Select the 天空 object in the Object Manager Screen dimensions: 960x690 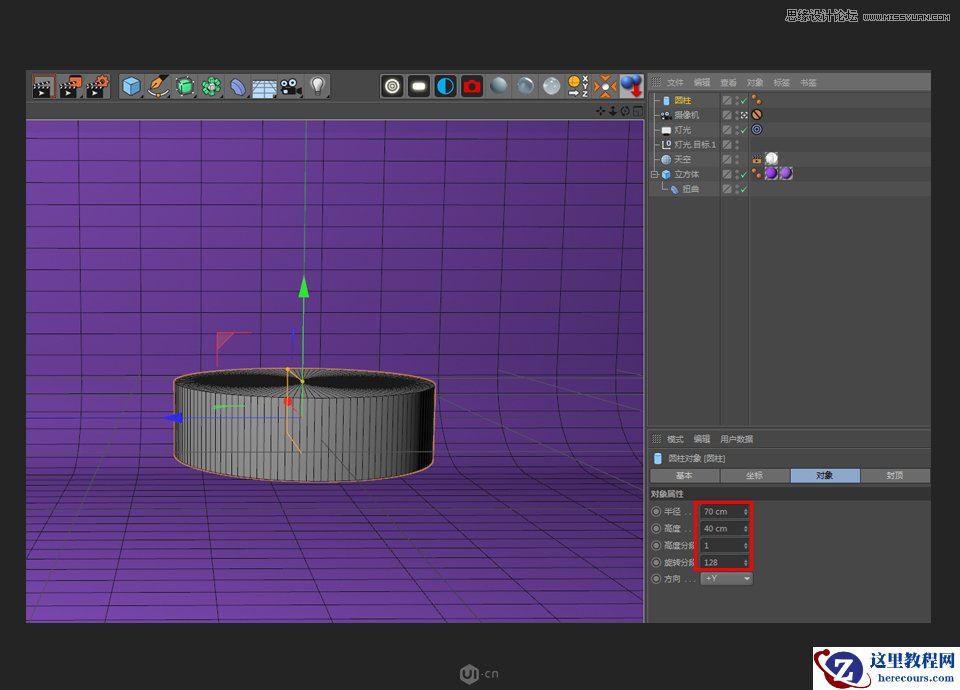click(682, 158)
